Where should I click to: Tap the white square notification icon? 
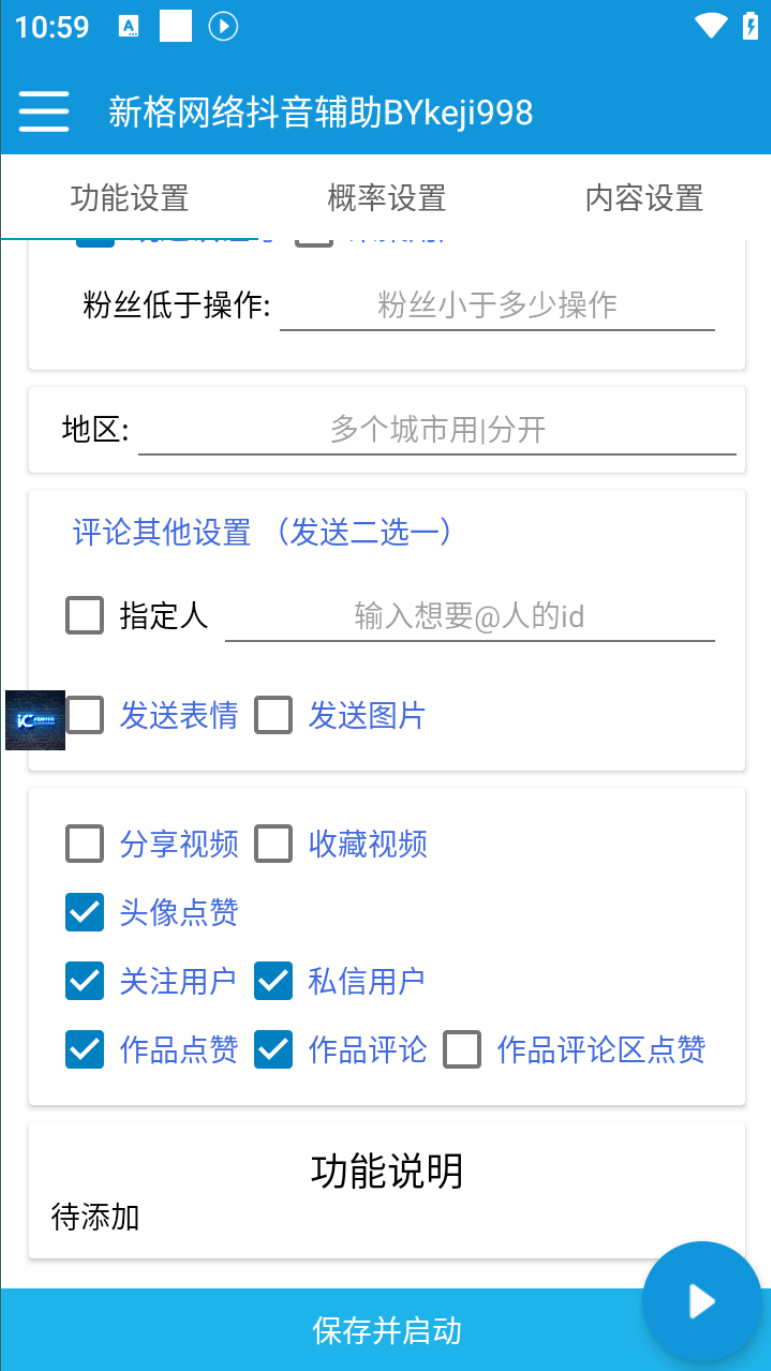point(175,27)
